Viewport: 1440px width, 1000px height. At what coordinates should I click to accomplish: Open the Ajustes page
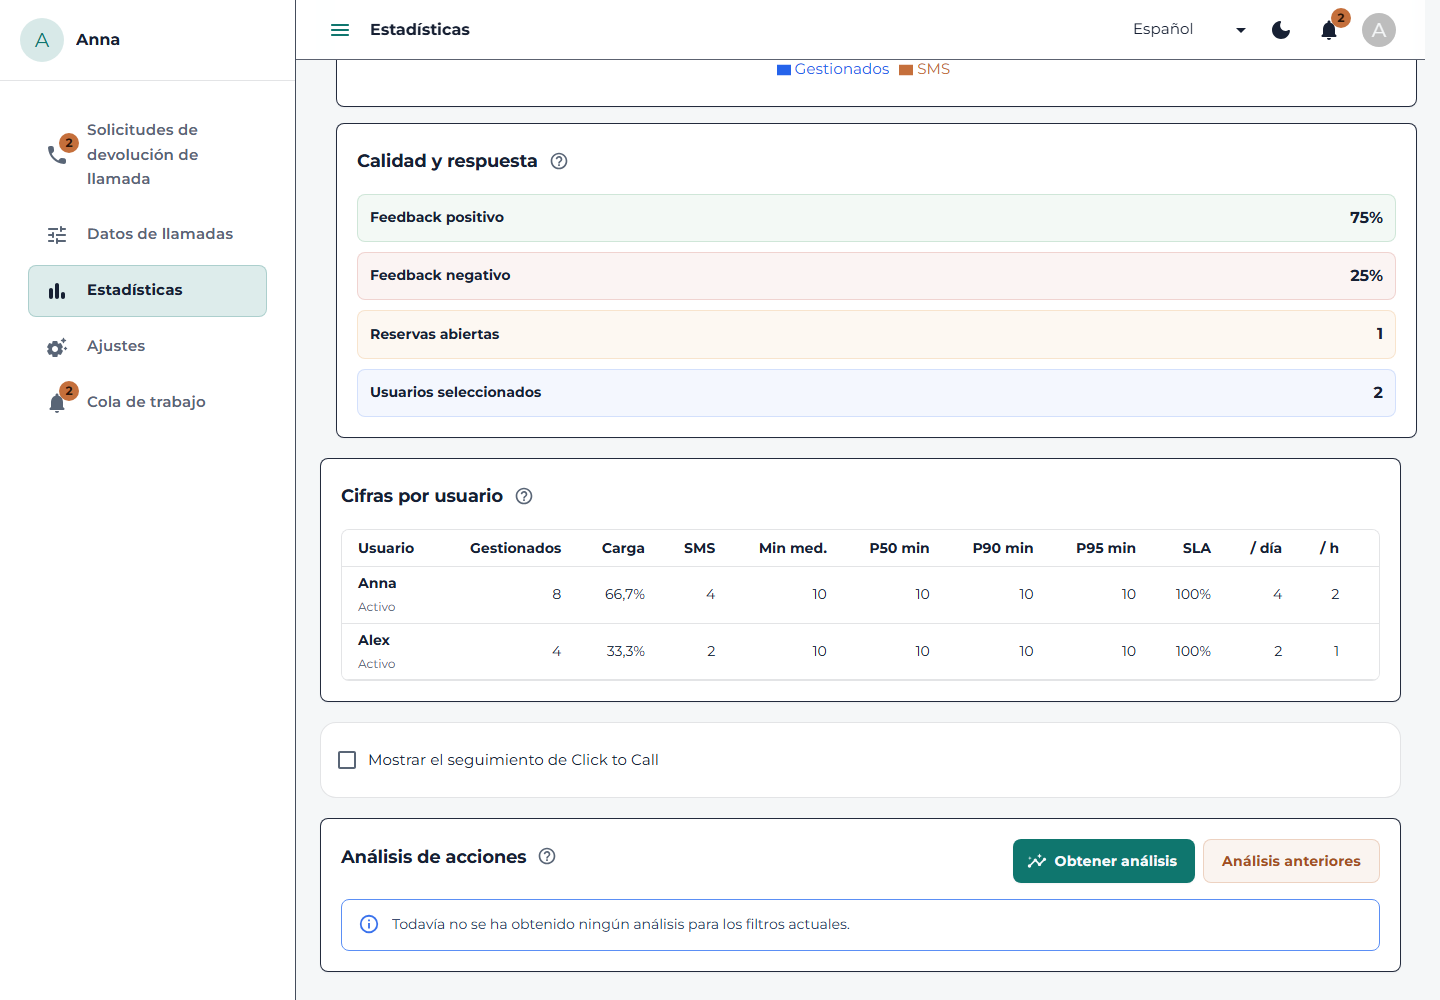tap(147, 346)
